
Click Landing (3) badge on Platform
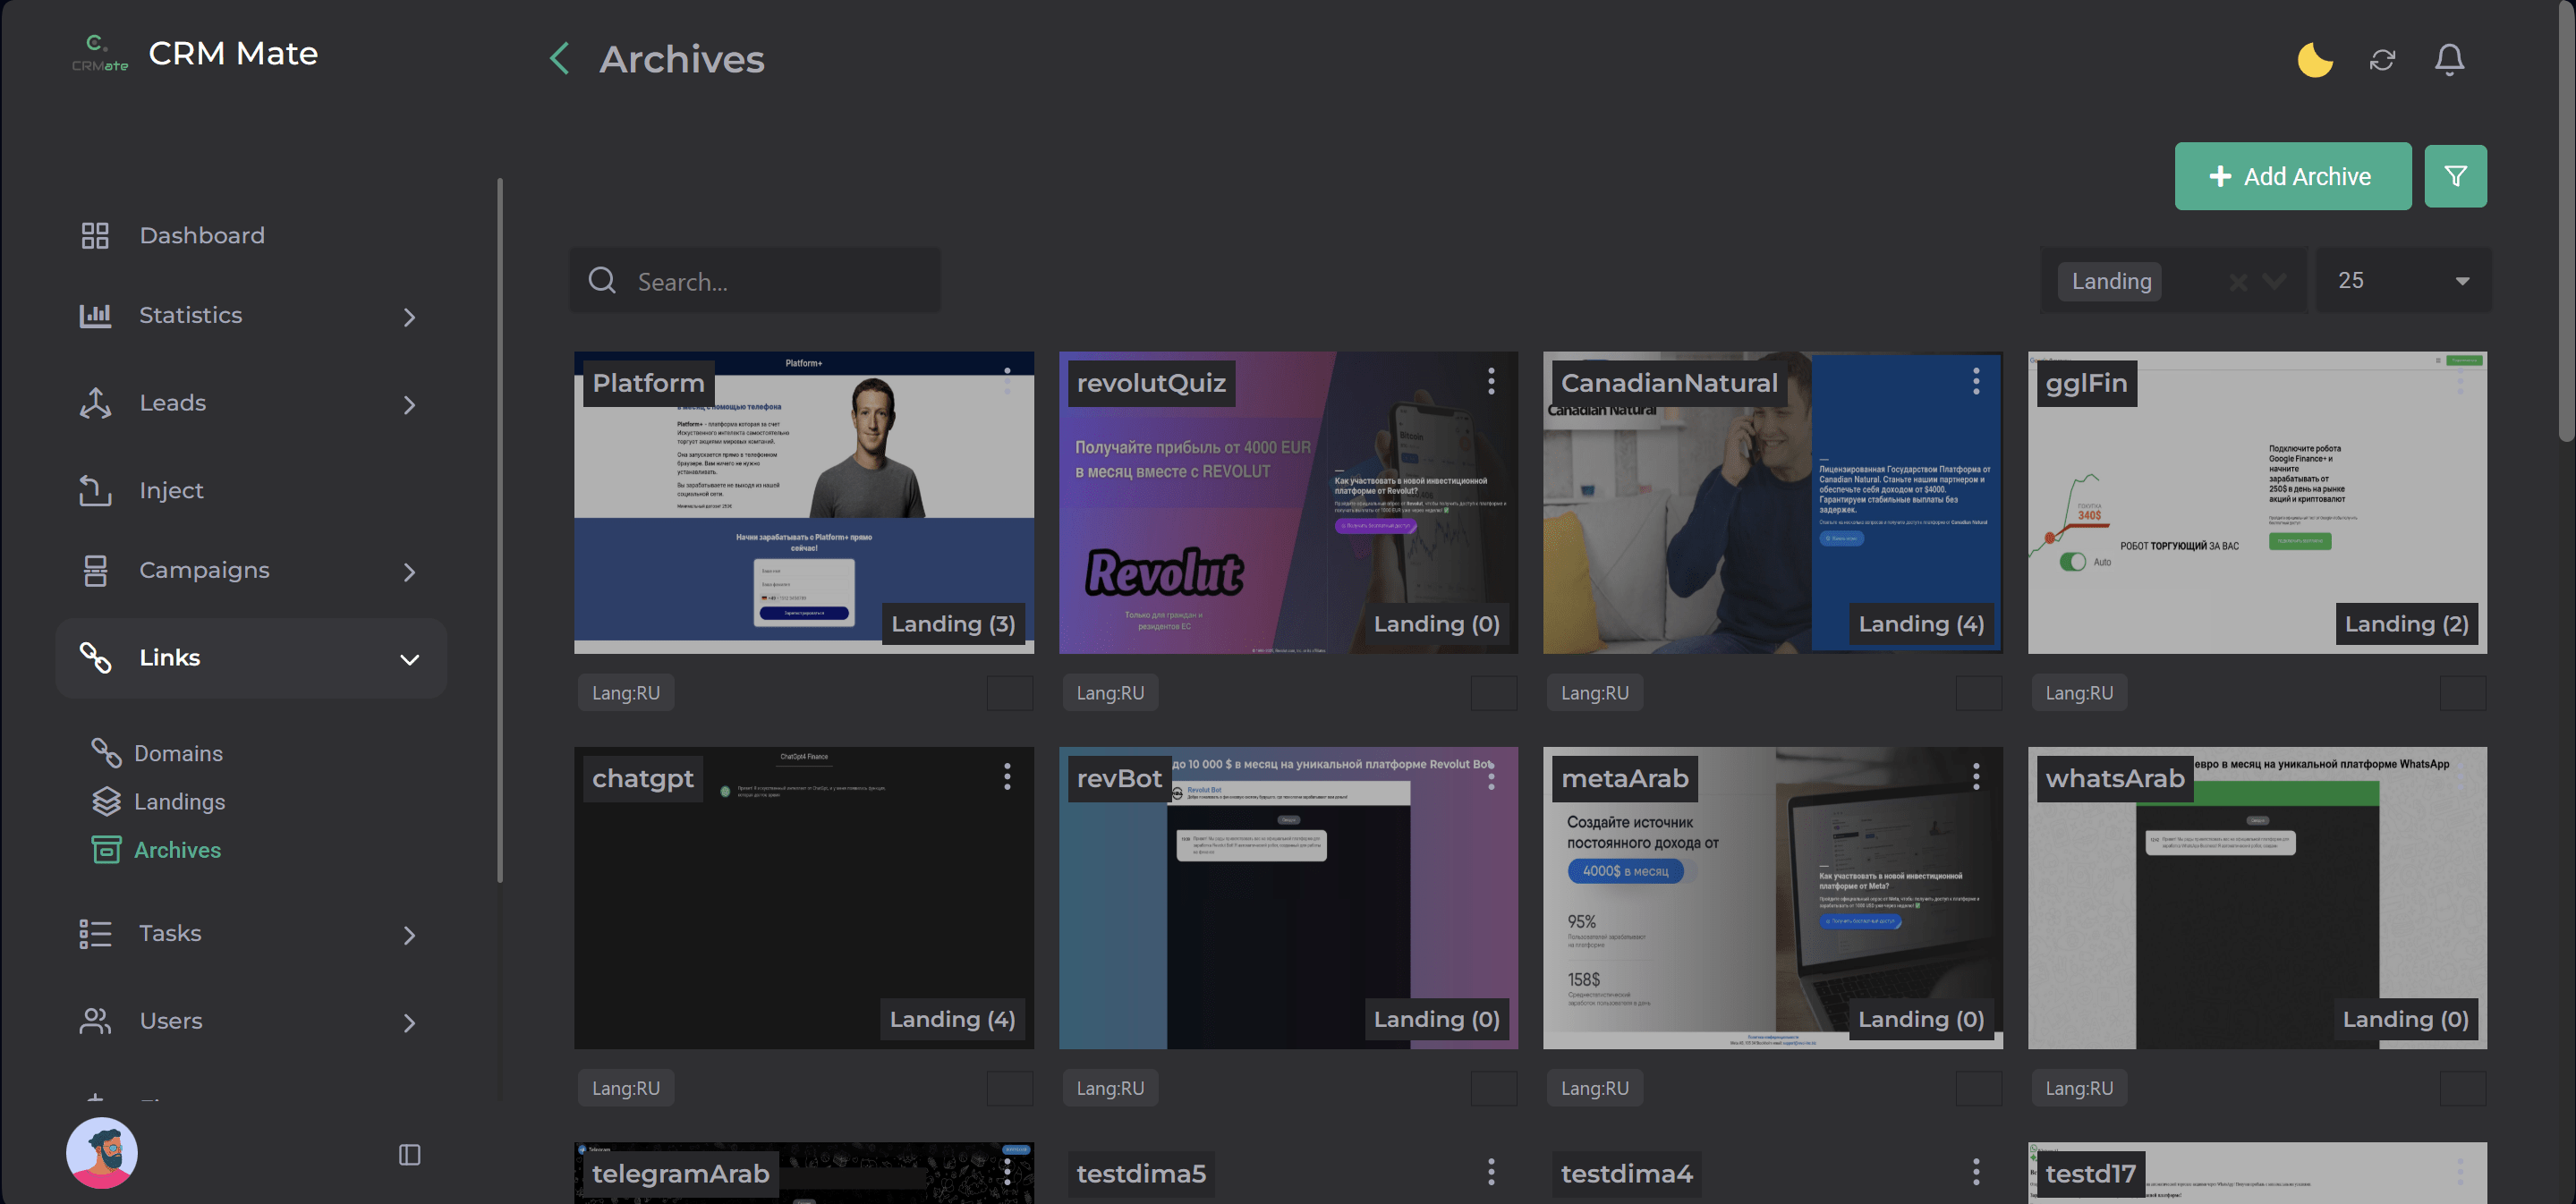pyautogui.click(x=953, y=624)
